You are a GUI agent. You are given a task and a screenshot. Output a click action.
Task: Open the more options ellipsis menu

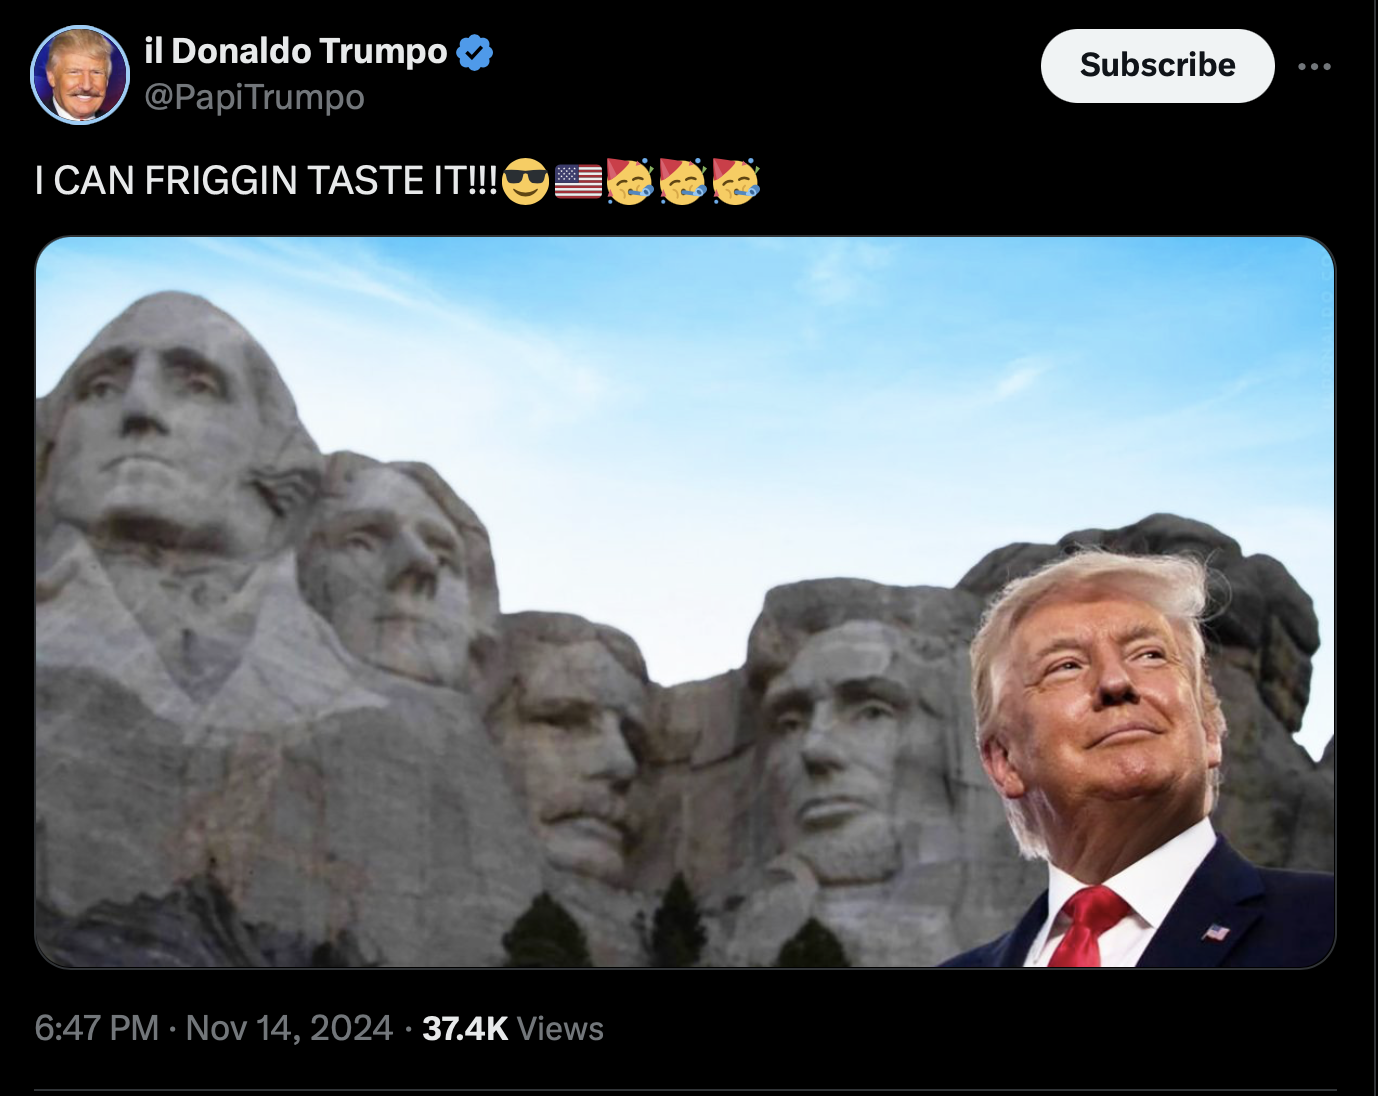click(x=1314, y=66)
